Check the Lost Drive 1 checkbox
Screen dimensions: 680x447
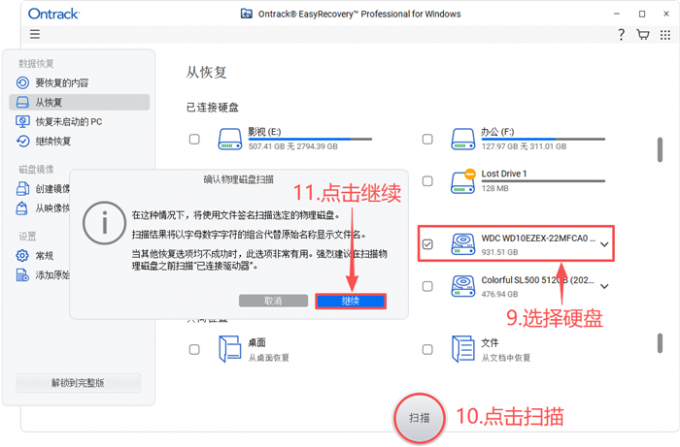428,181
